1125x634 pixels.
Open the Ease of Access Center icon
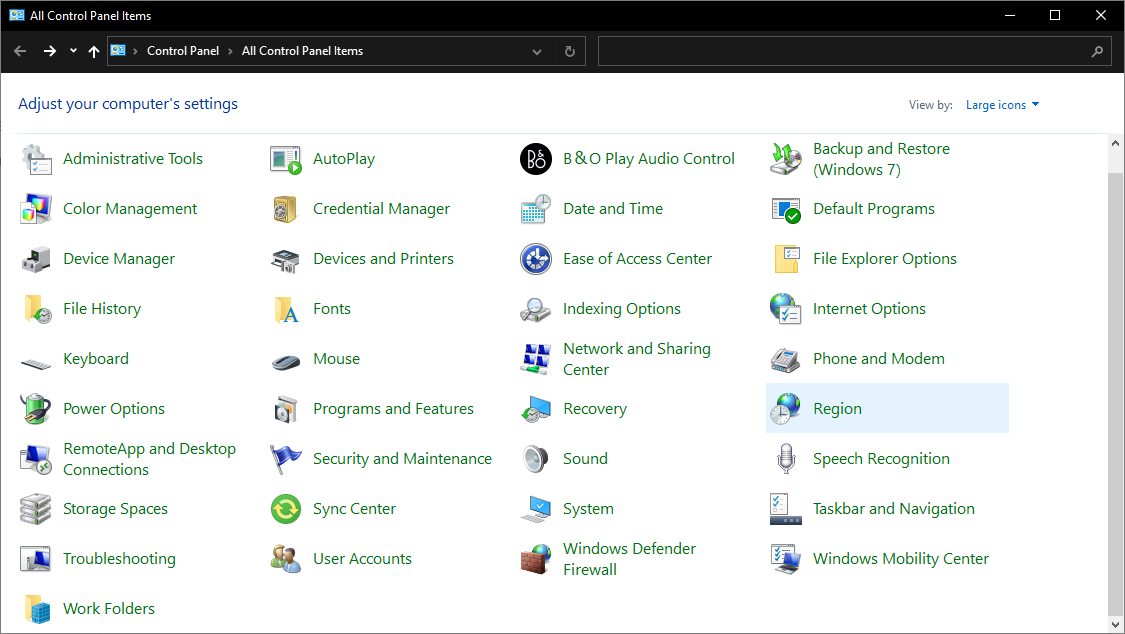(536, 259)
